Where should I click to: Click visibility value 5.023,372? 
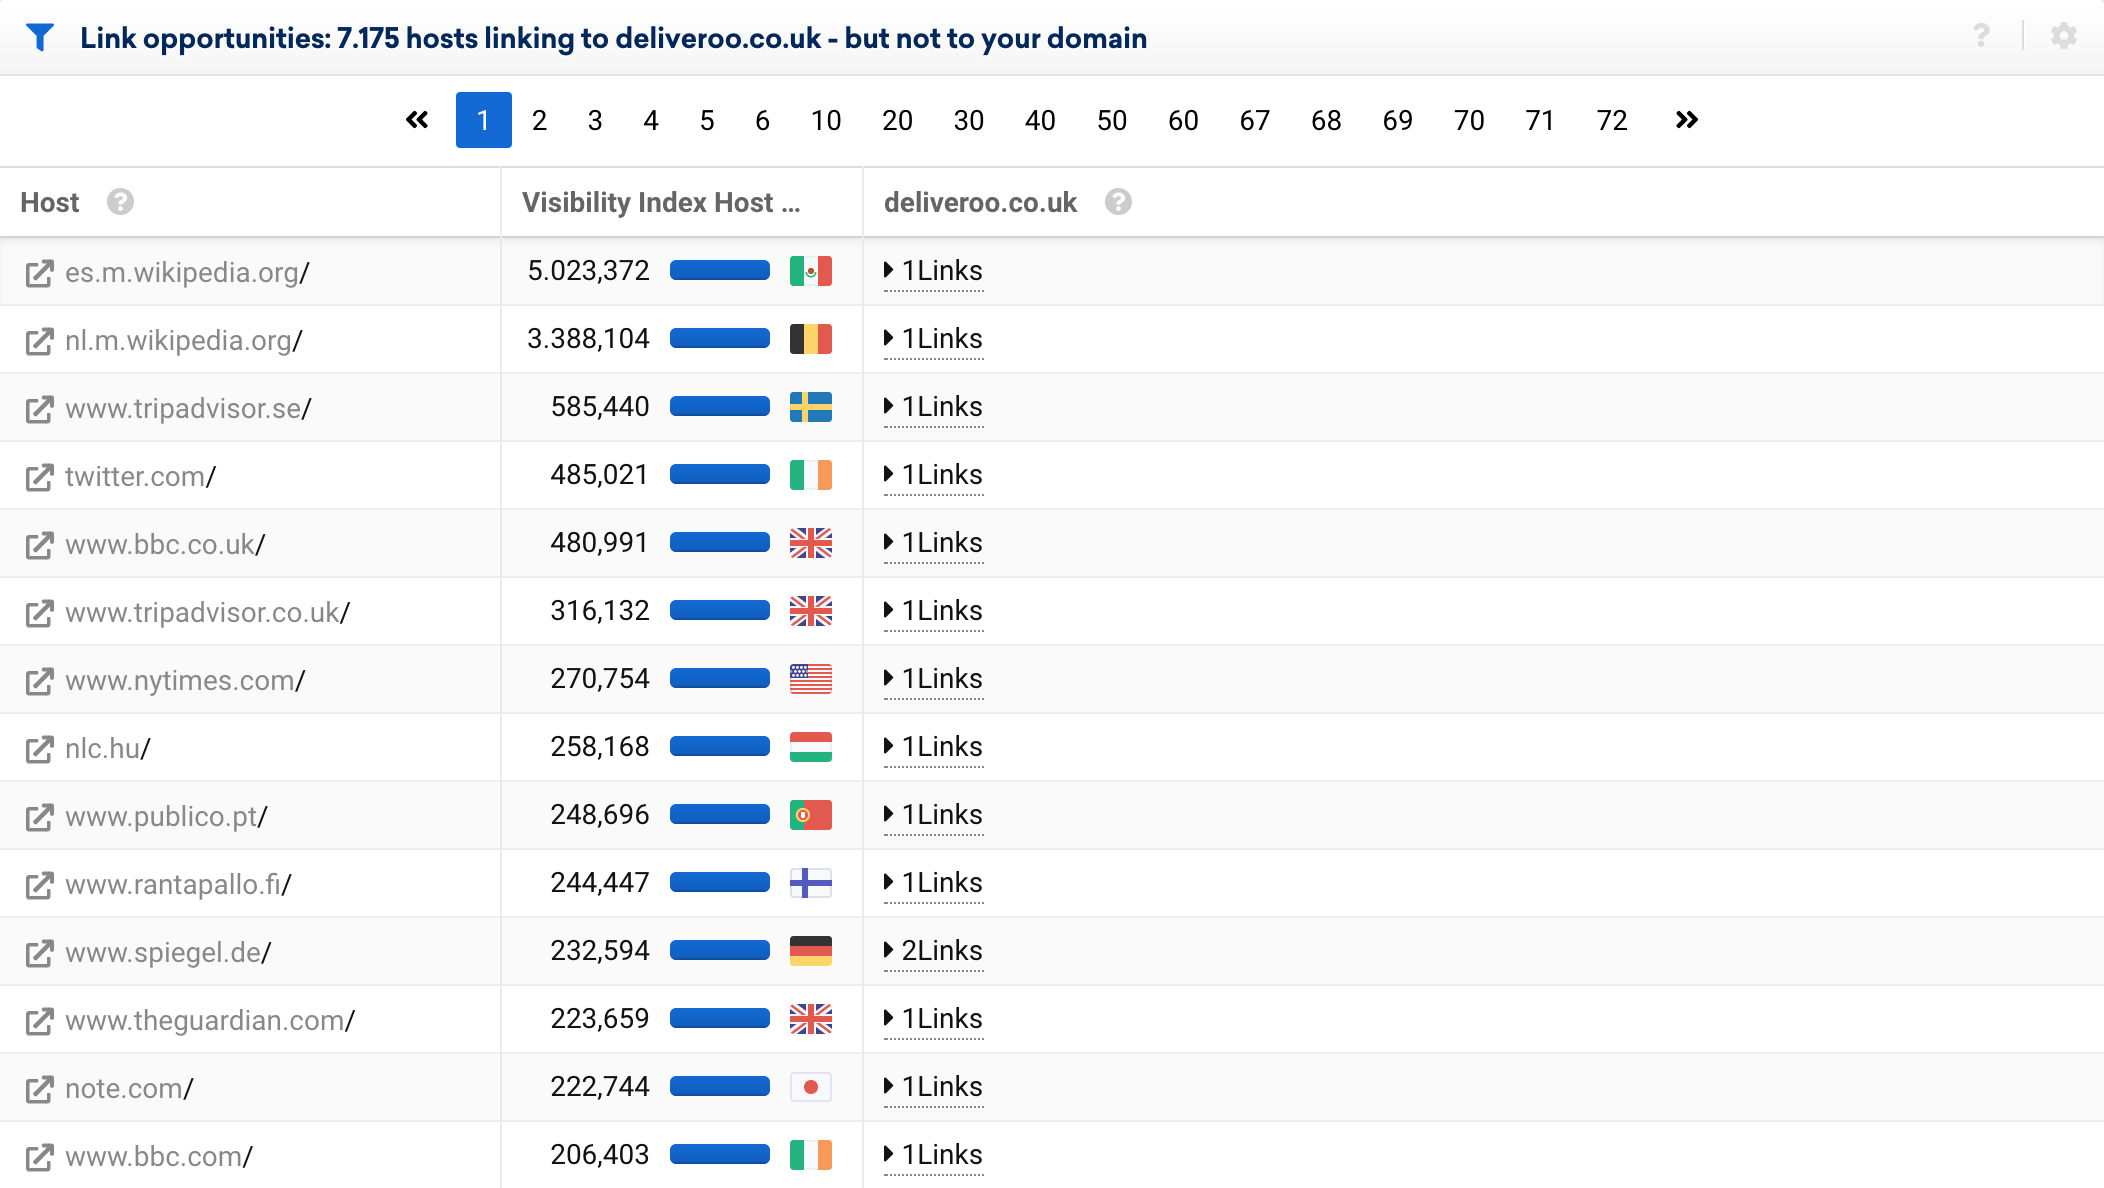(x=588, y=271)
